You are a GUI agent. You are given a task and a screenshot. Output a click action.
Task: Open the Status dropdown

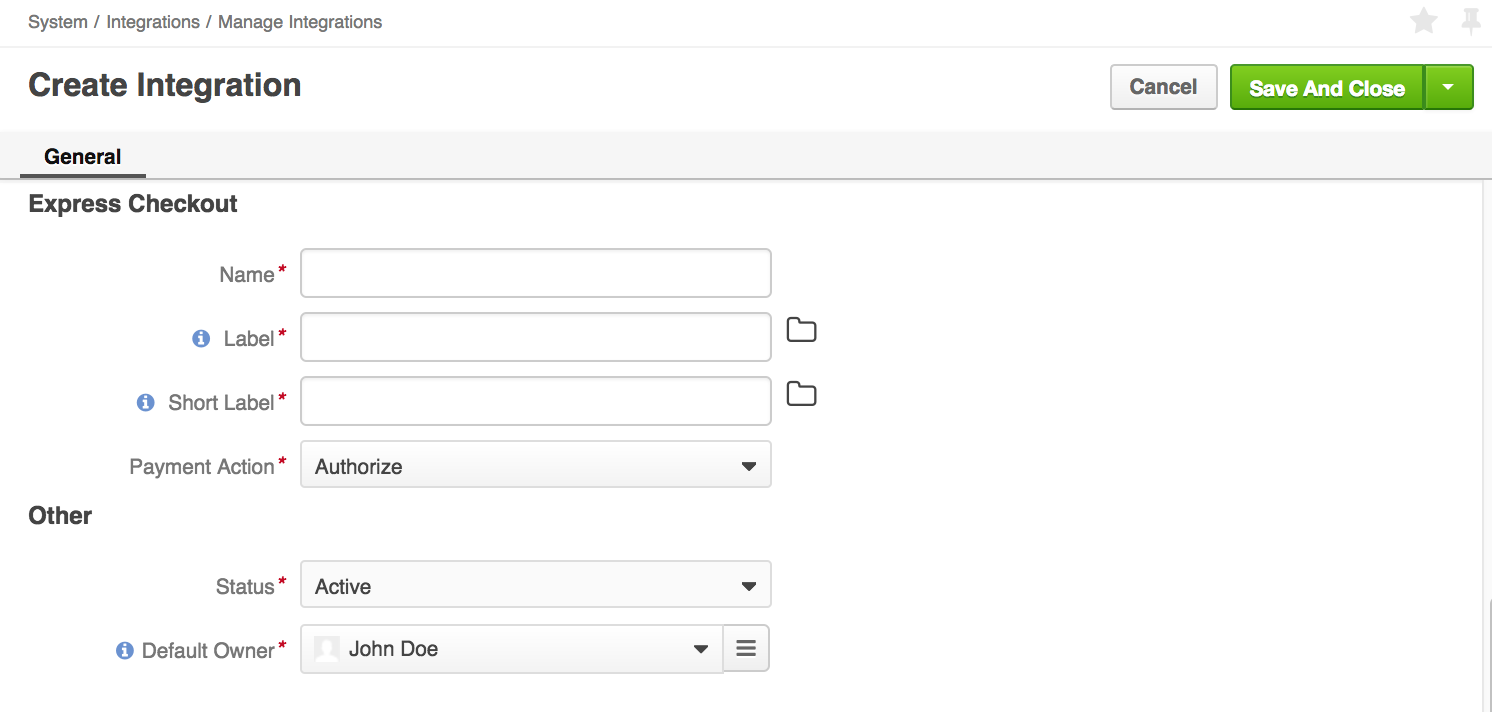click(748, 584)
